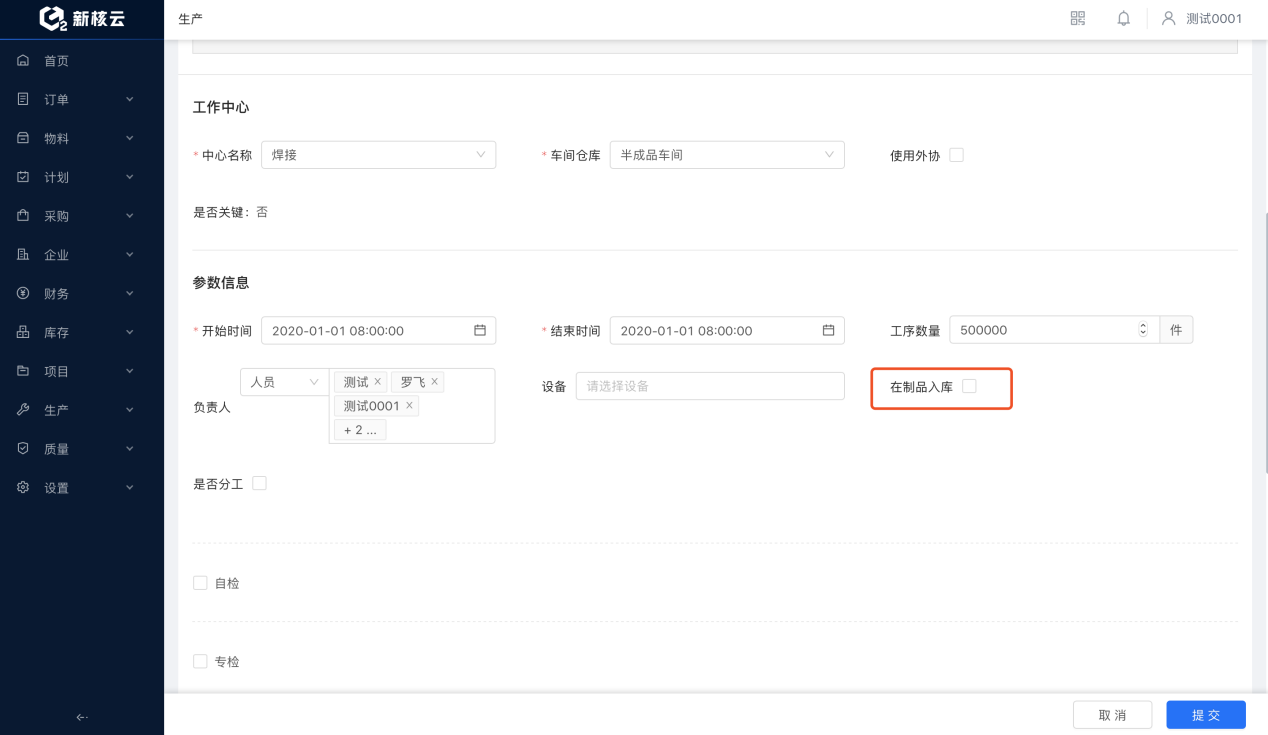This screenshot has height=735, width=1268.
Task: Click the 开始时间 datetime field
Action: coord(378,330)
